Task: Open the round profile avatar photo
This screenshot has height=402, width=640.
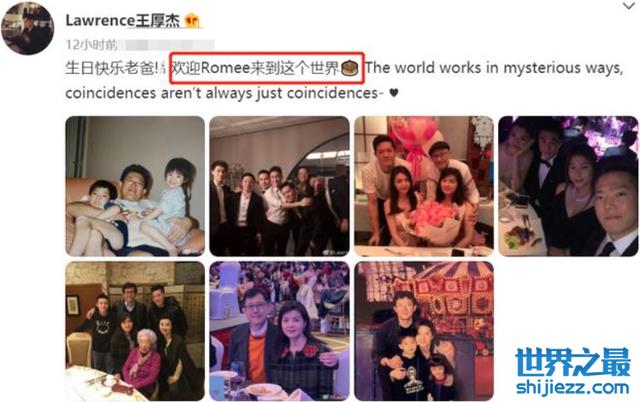Action: pyautogui.click(x=27, y=28)
